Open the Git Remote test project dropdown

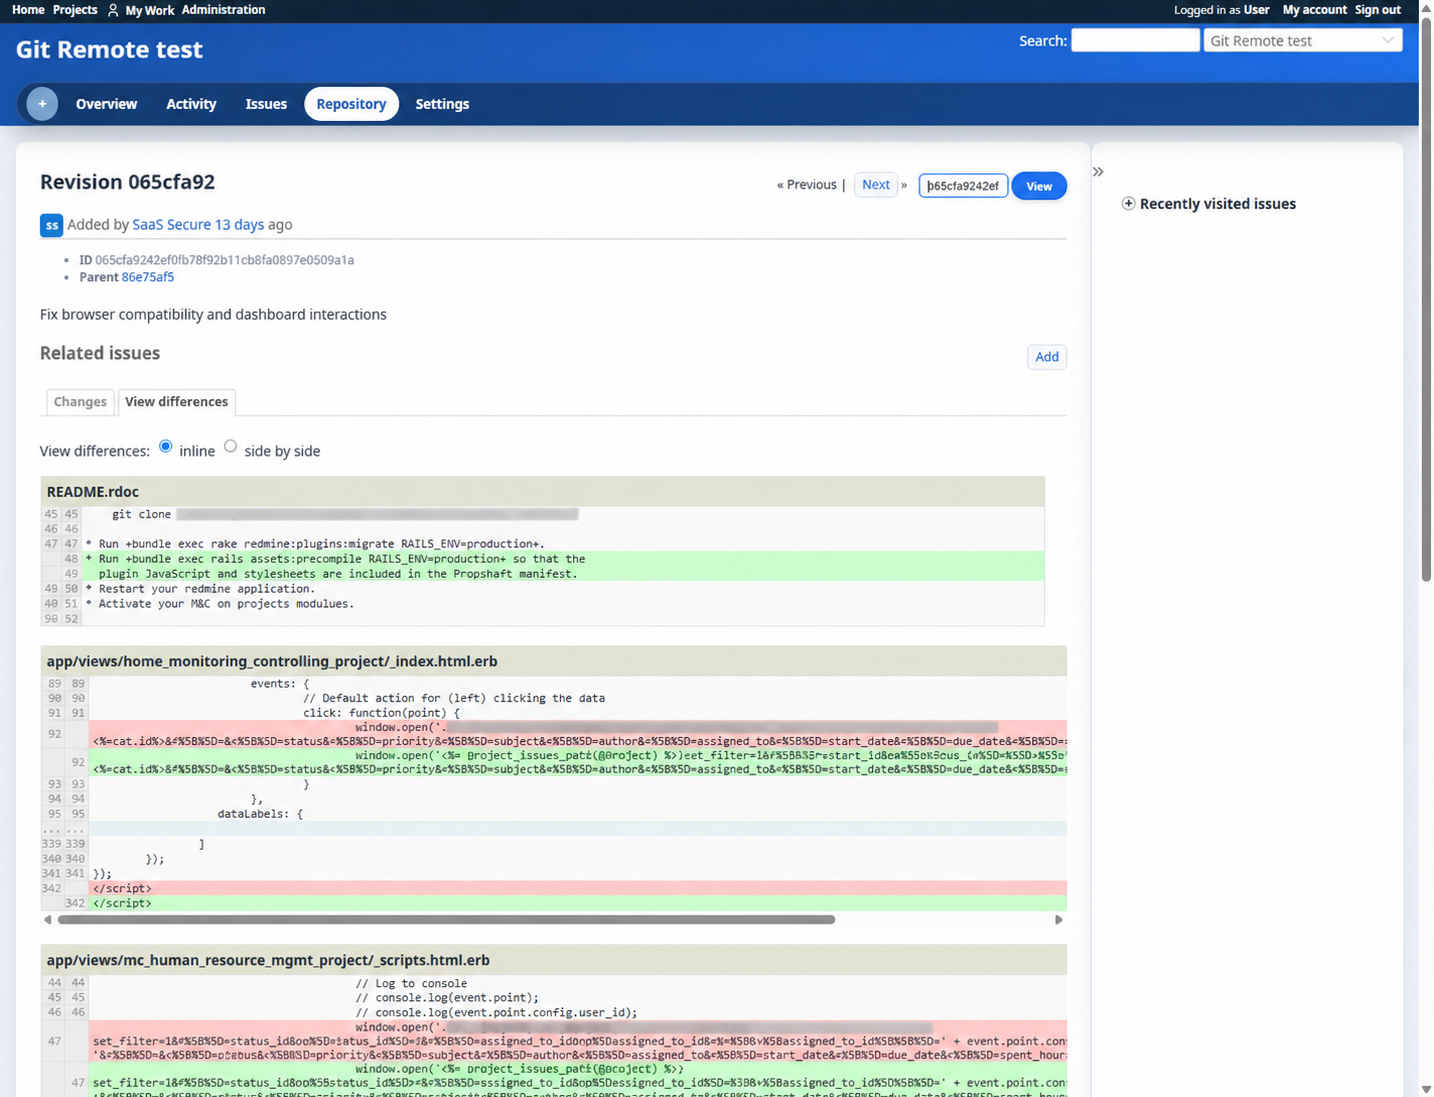point(1303,40)
